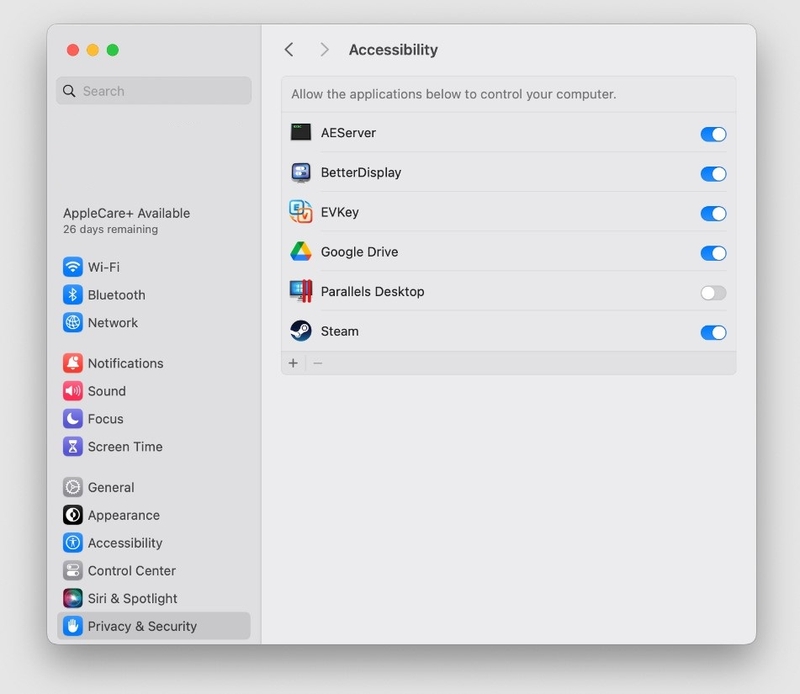Open Bluetooth settings
The image size is (800, 694).
[x=154, y=294]
